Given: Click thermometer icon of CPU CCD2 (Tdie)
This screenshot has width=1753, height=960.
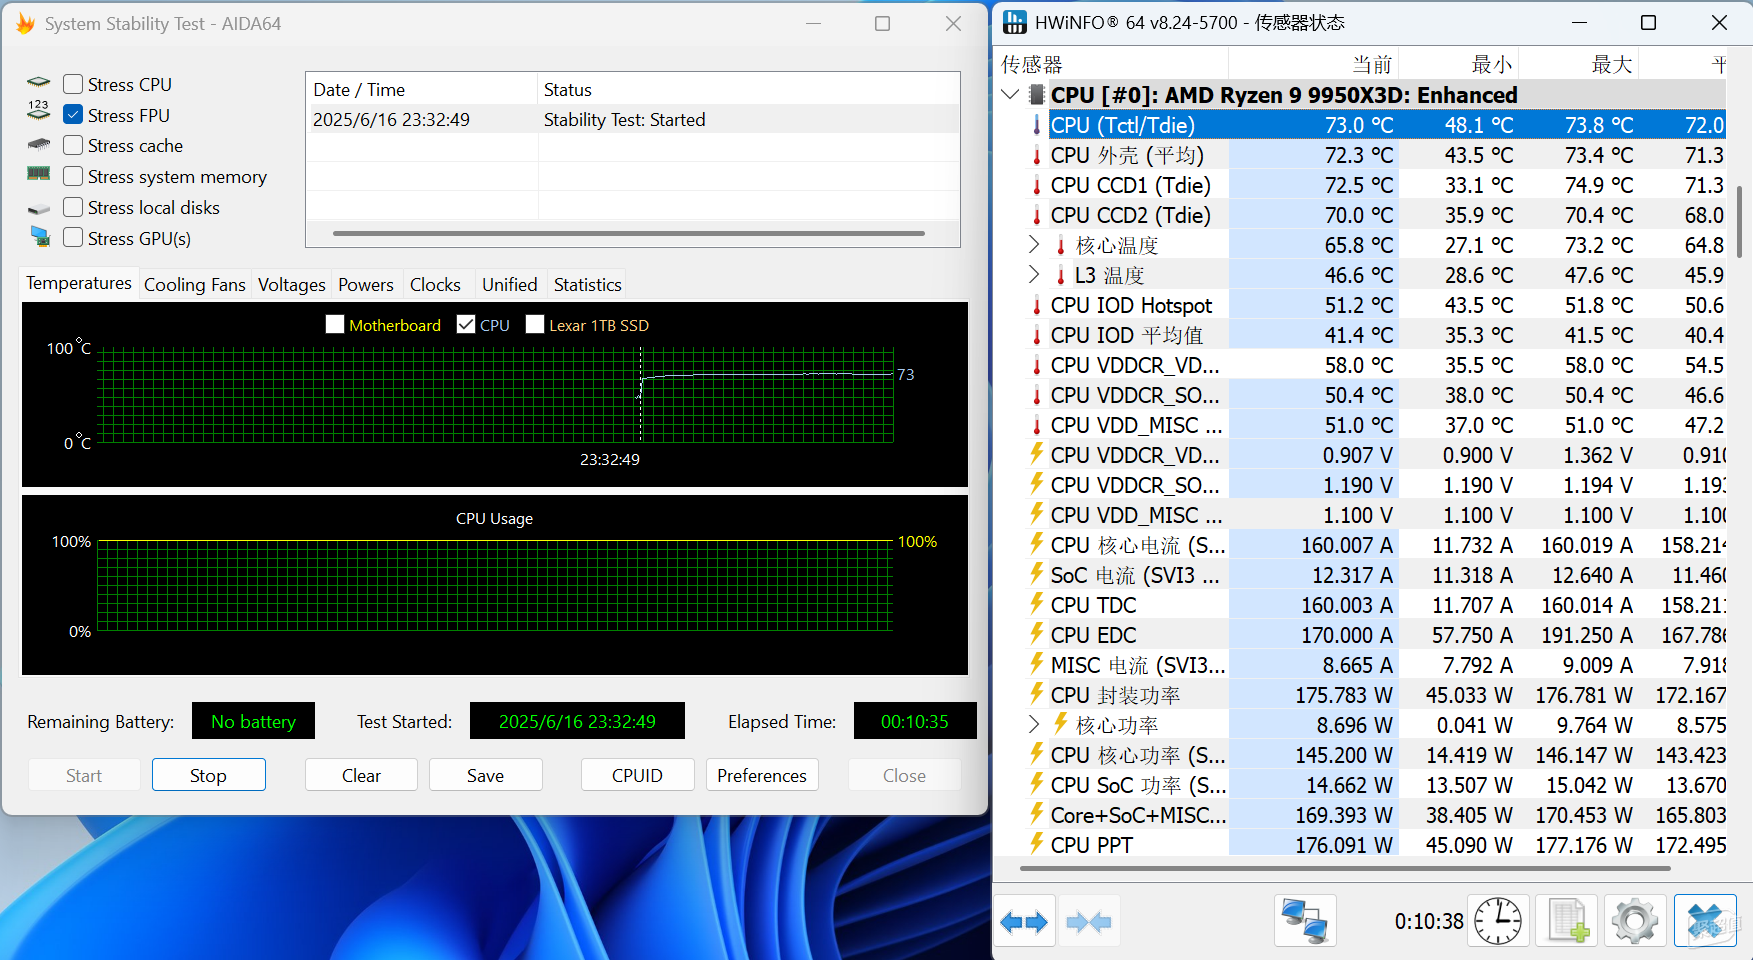Looking at the screenshot, I should pos(1037,215).
